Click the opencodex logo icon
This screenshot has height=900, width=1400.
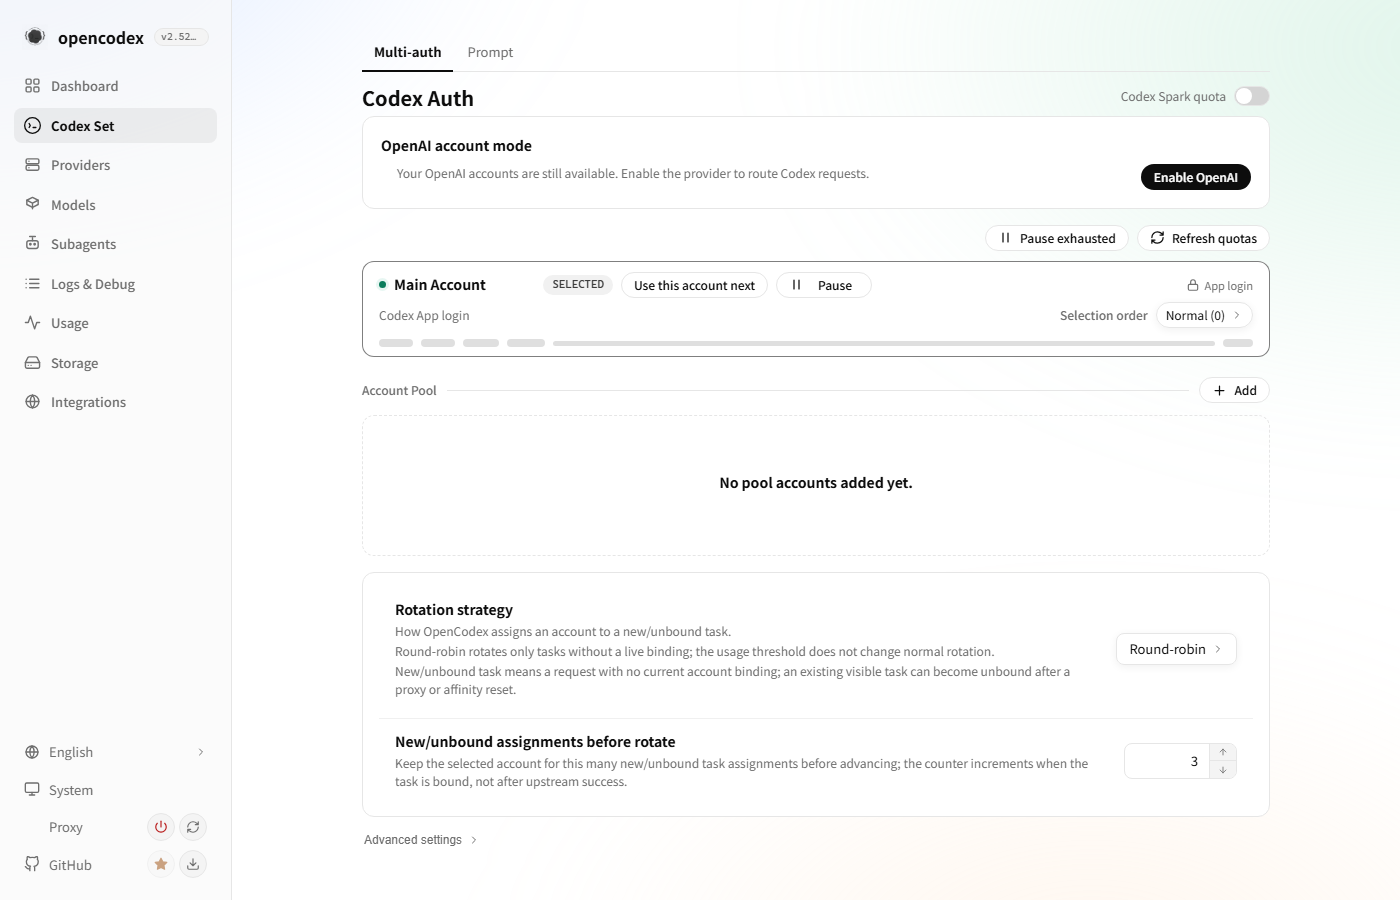35,37
